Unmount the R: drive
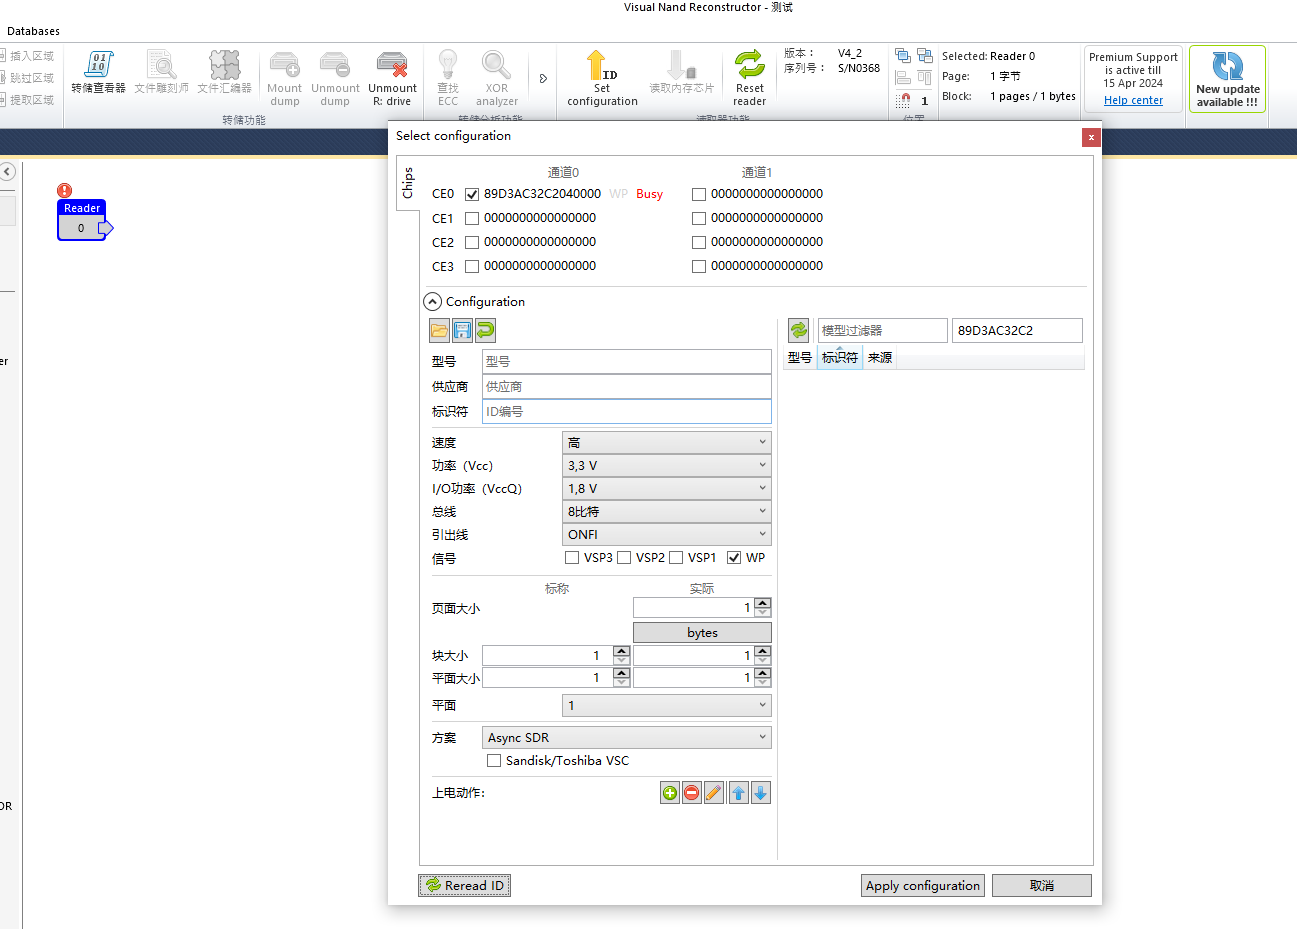The width and height of the screenshot is (1297, 929). coord(392,78)
